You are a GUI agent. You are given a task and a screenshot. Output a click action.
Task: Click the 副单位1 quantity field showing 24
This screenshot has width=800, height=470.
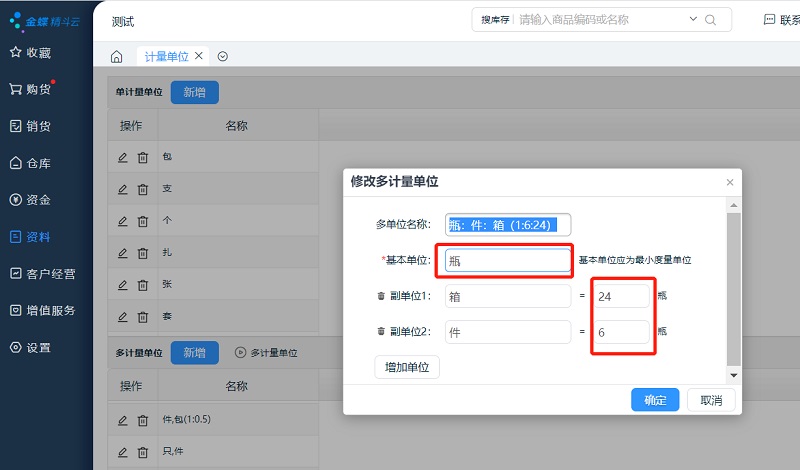[620, 296]
